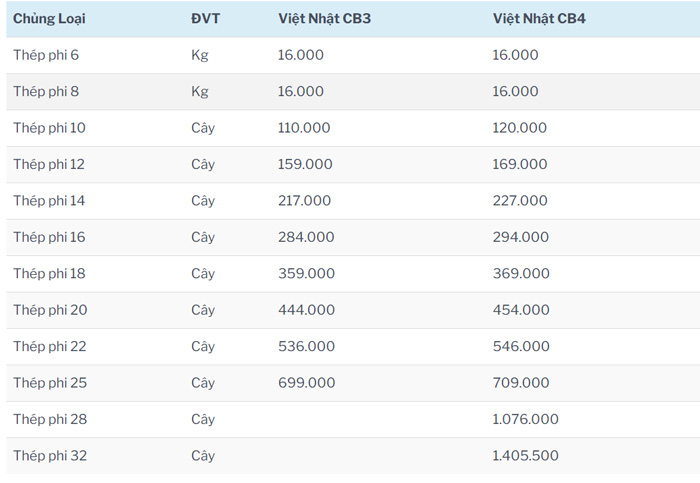Click the CB4 price 120.000
The width and height of the screenshot is (700, 483).
click(520, 128)
